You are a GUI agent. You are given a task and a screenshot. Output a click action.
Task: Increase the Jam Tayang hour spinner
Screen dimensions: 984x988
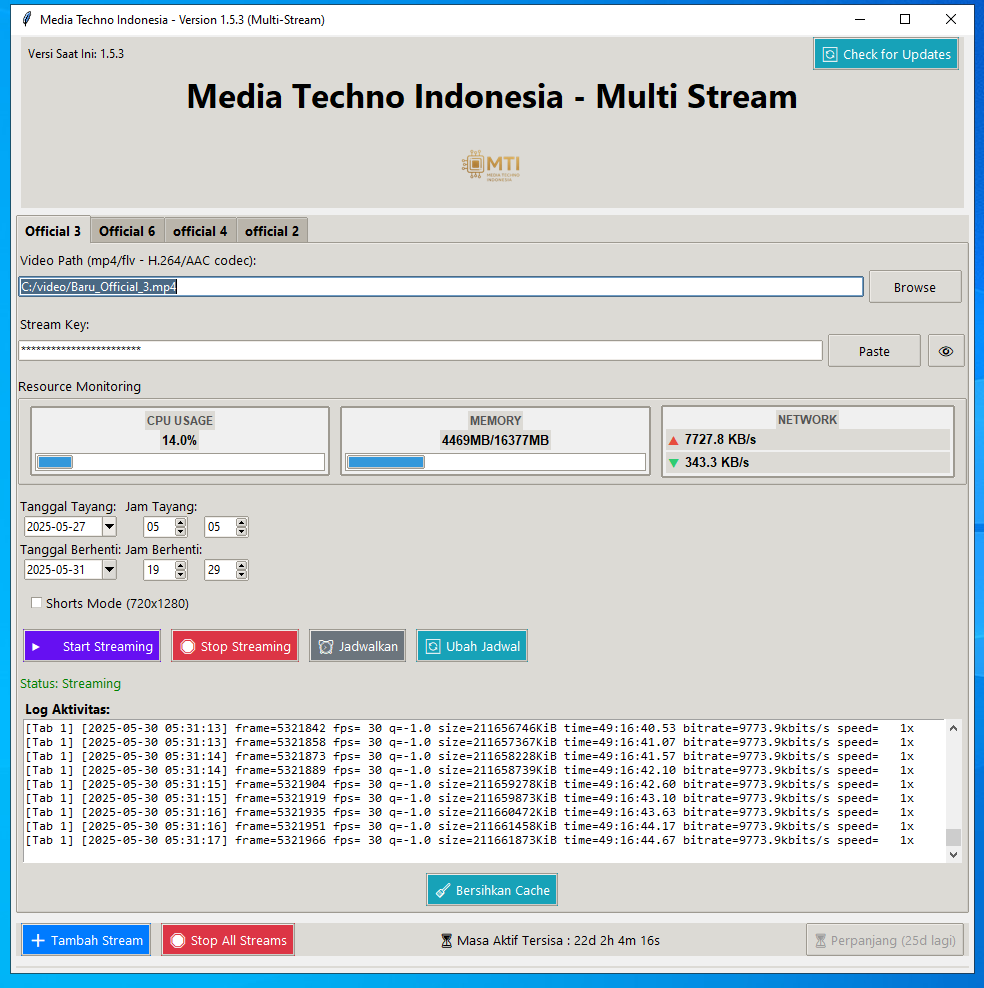181,522
